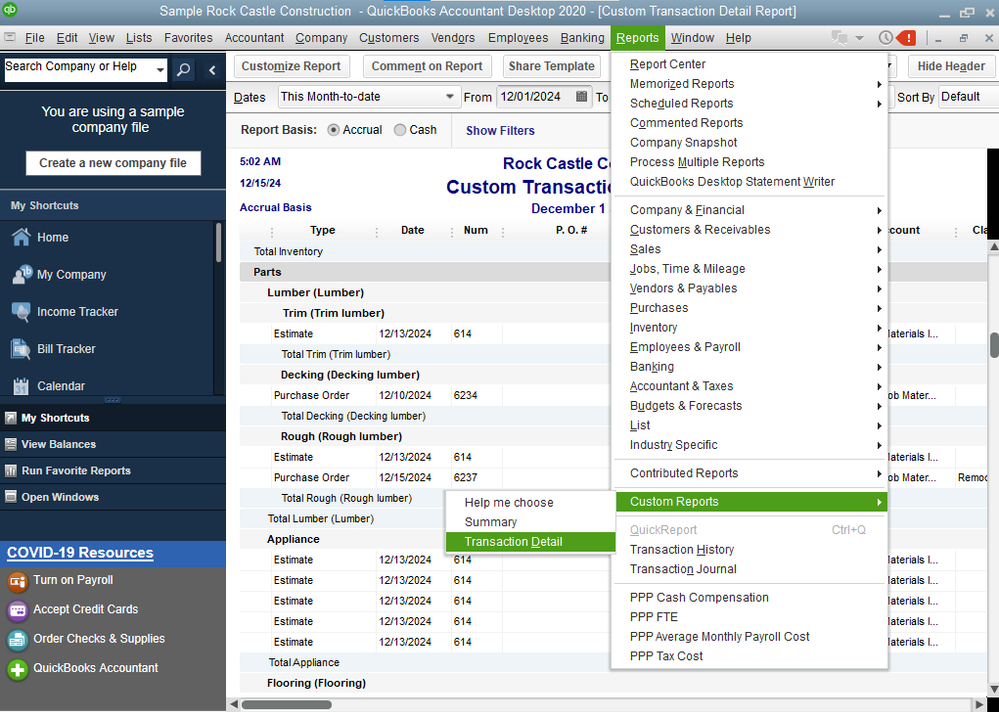Expand Contributed Reports submenu
The width and height of the screenshot is (999, 712).
[x=879, y=473]
